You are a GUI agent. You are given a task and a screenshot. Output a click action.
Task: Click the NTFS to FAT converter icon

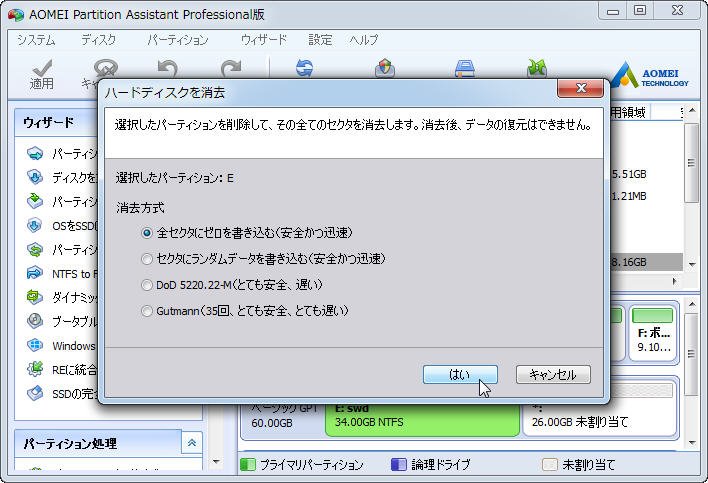(35, 273)
